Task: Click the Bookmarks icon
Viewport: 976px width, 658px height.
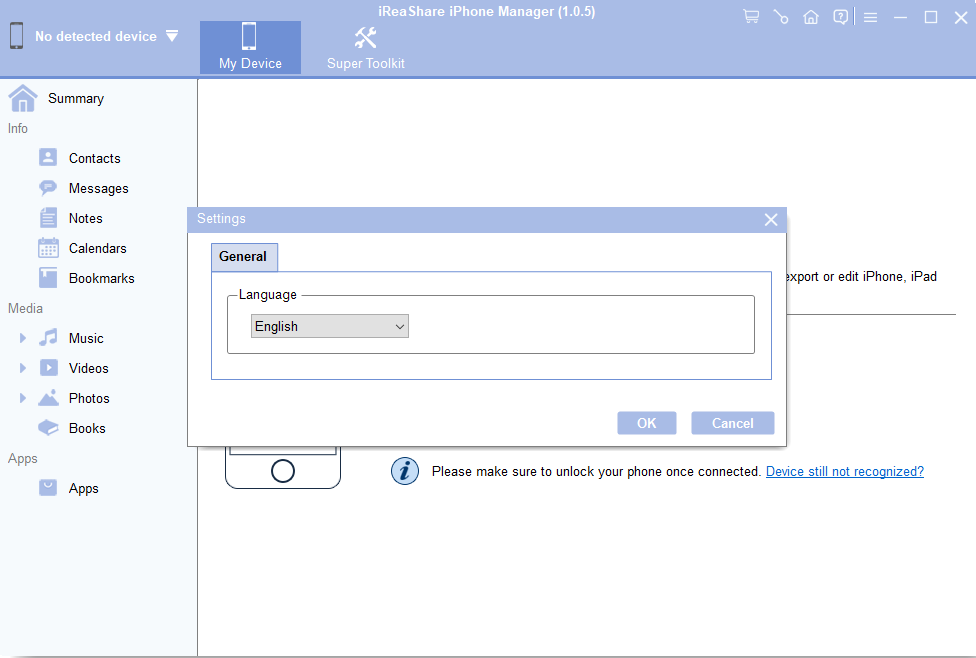Action: pyautogui.click(x=48, y=278)
